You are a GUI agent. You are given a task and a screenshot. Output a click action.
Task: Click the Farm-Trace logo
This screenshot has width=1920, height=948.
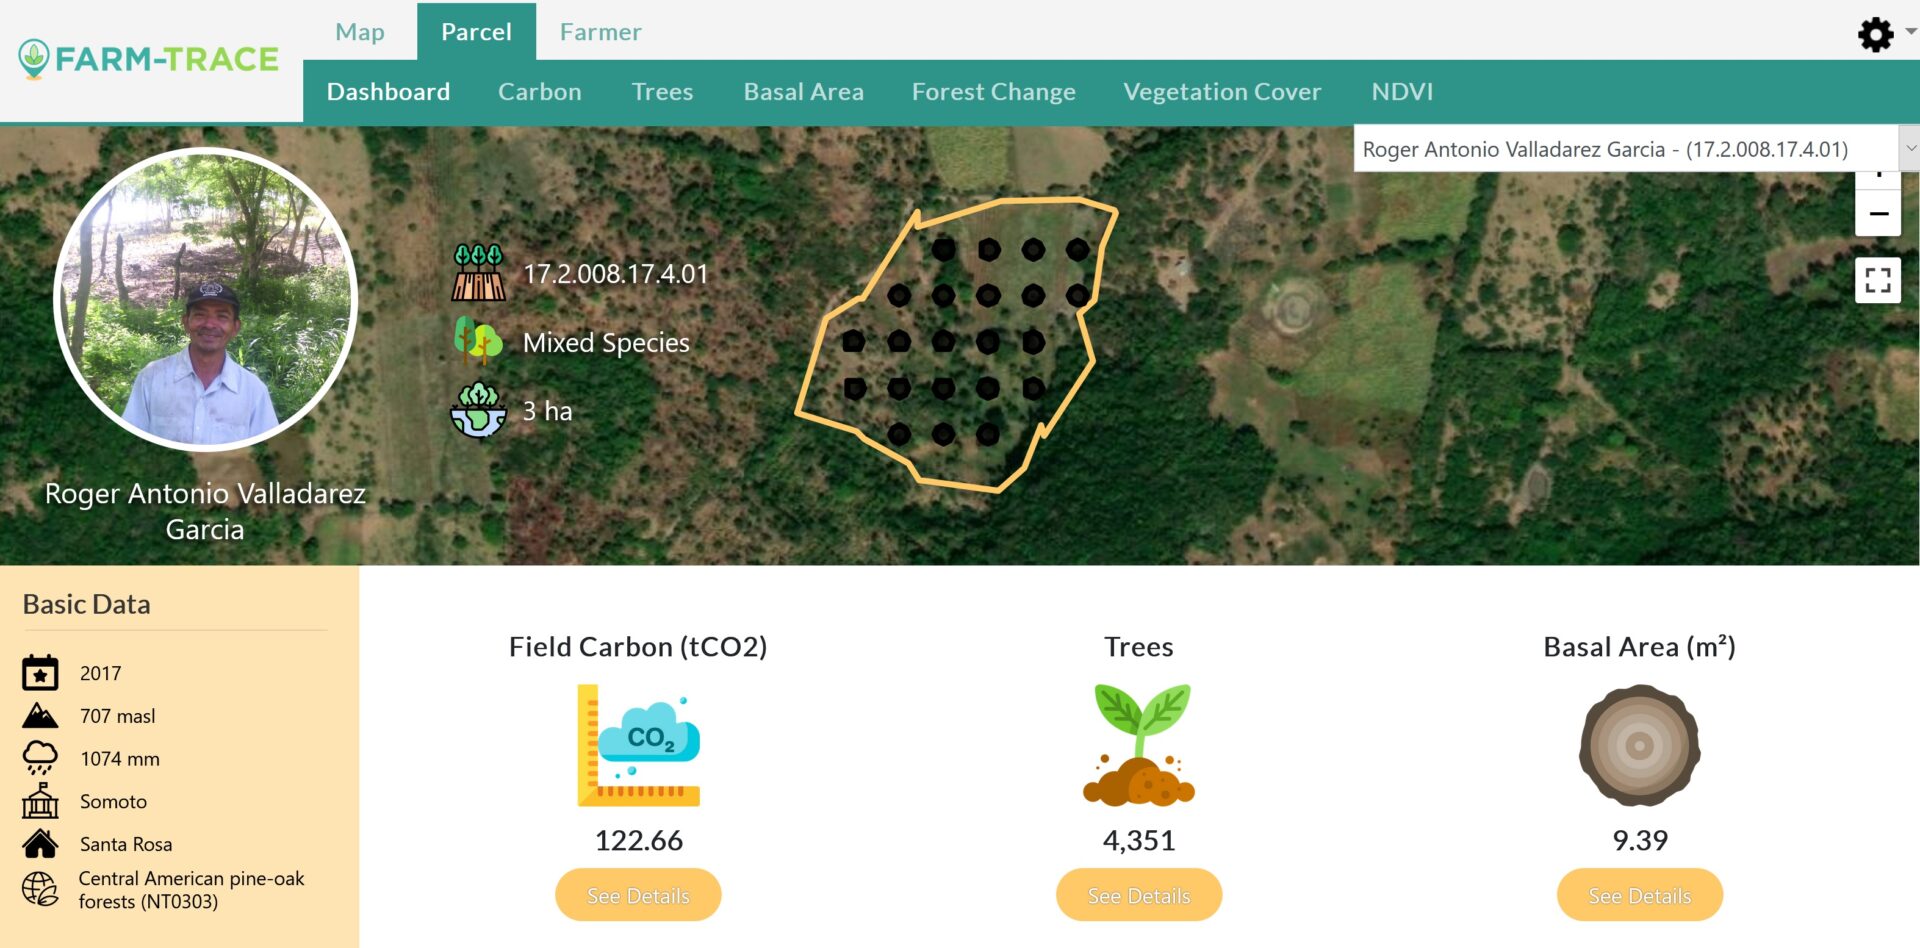pyautogui.click(x=148, y=59)
